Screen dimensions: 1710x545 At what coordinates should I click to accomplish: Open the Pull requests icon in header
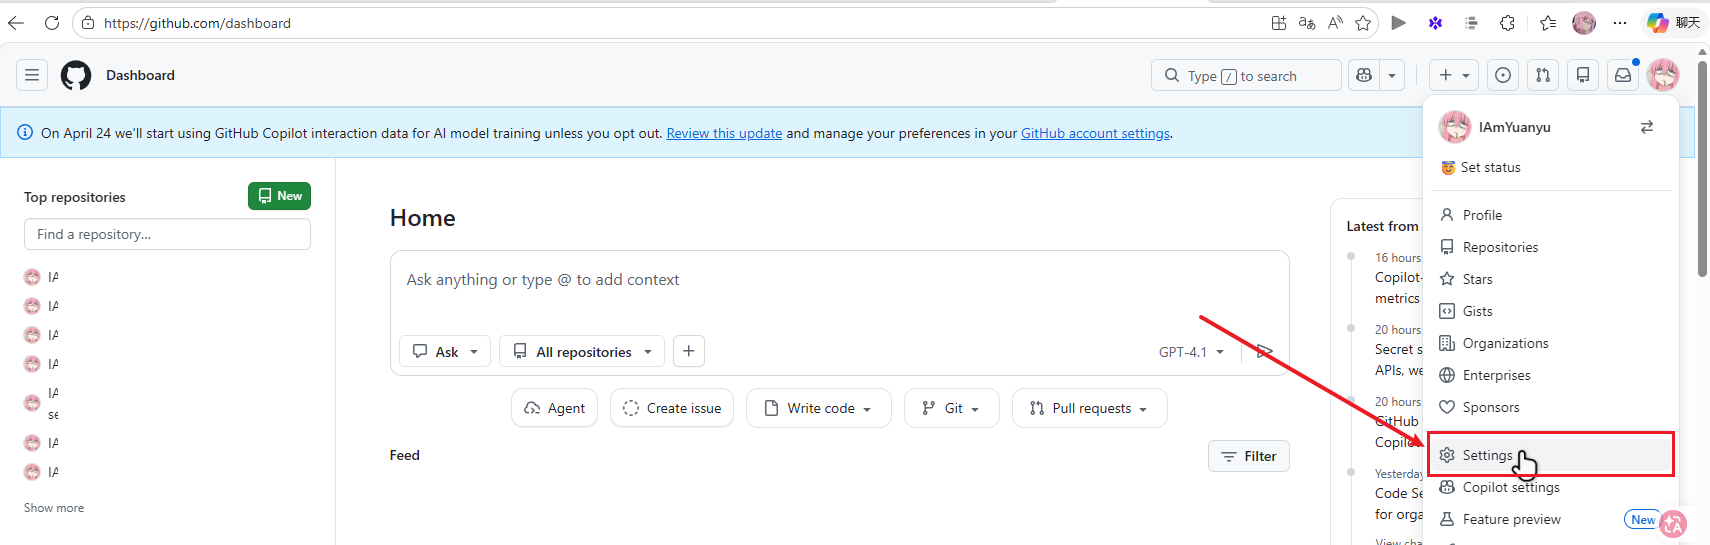[1543, 75]
